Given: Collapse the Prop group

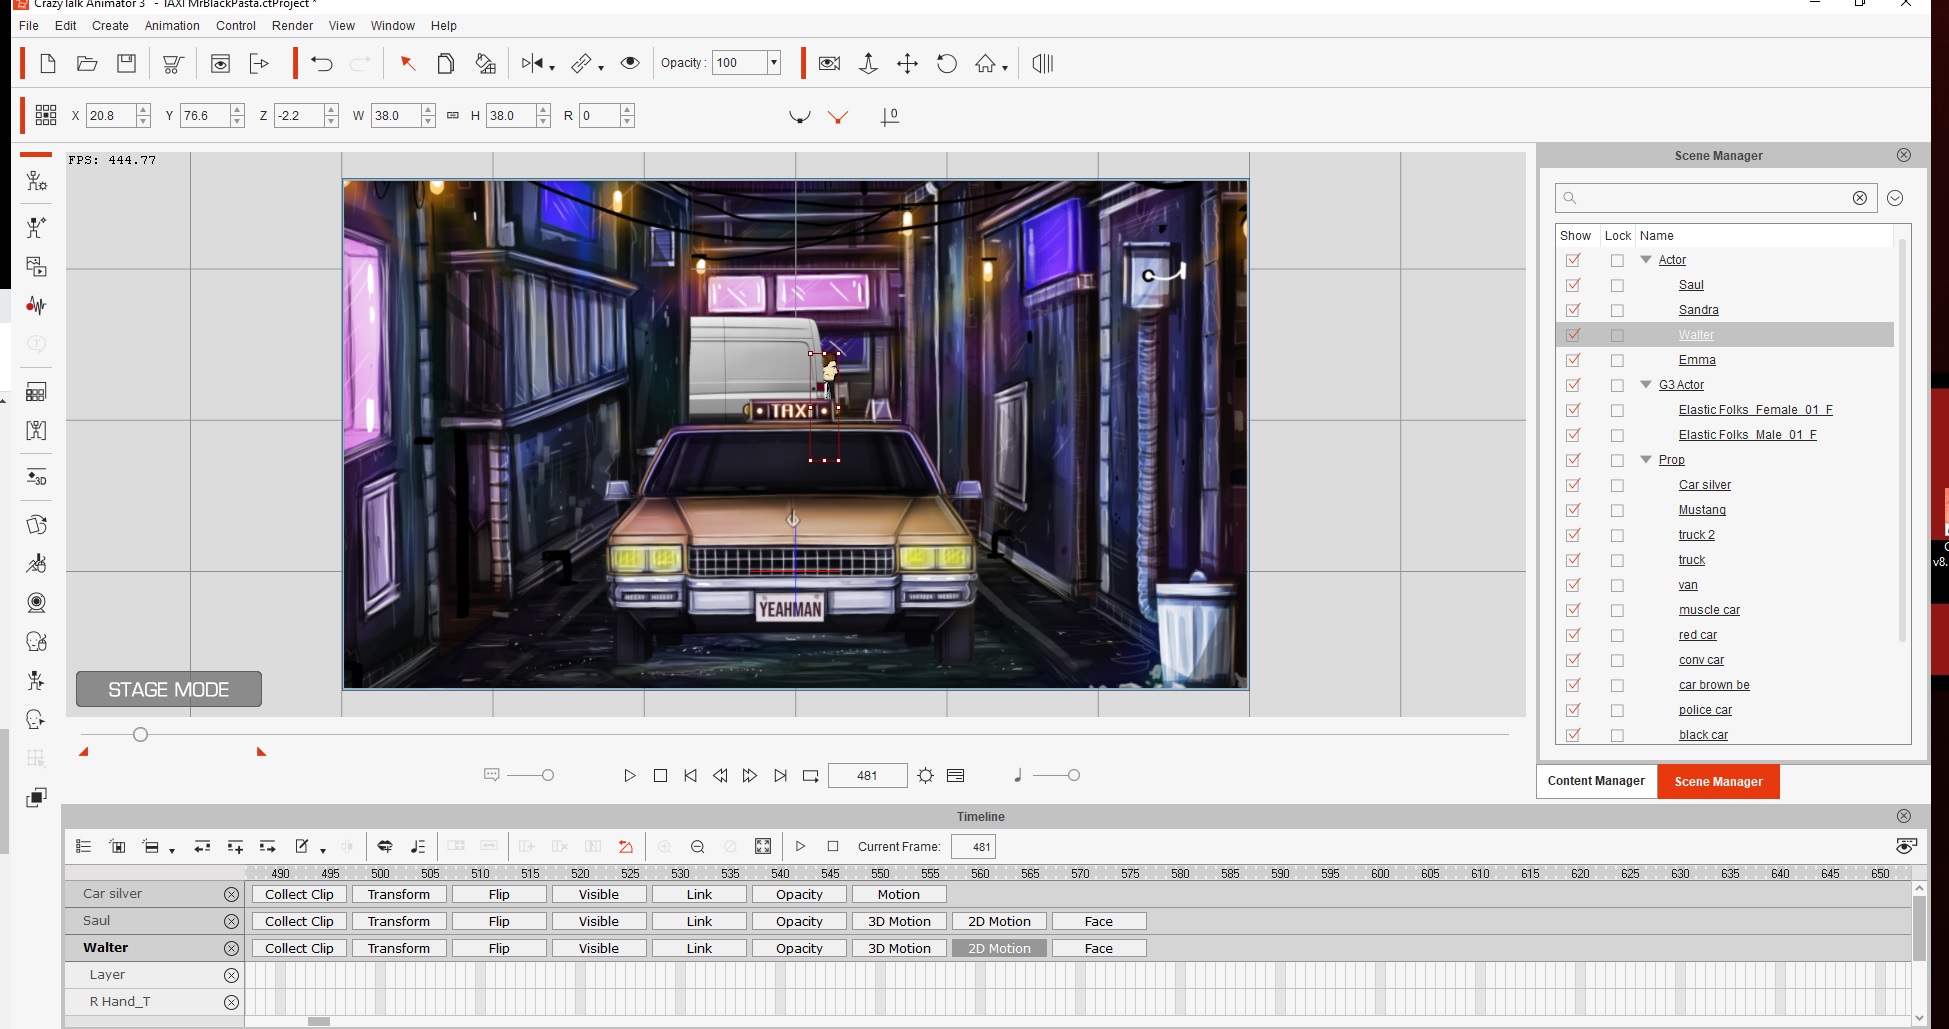Looking at the screenshot, I should [x=1646, y=459].
